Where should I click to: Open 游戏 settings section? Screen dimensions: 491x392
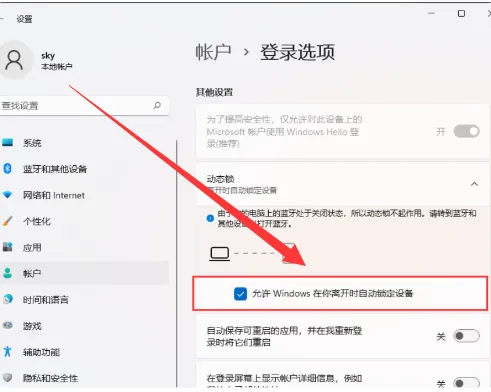click(x=84, y=325)
